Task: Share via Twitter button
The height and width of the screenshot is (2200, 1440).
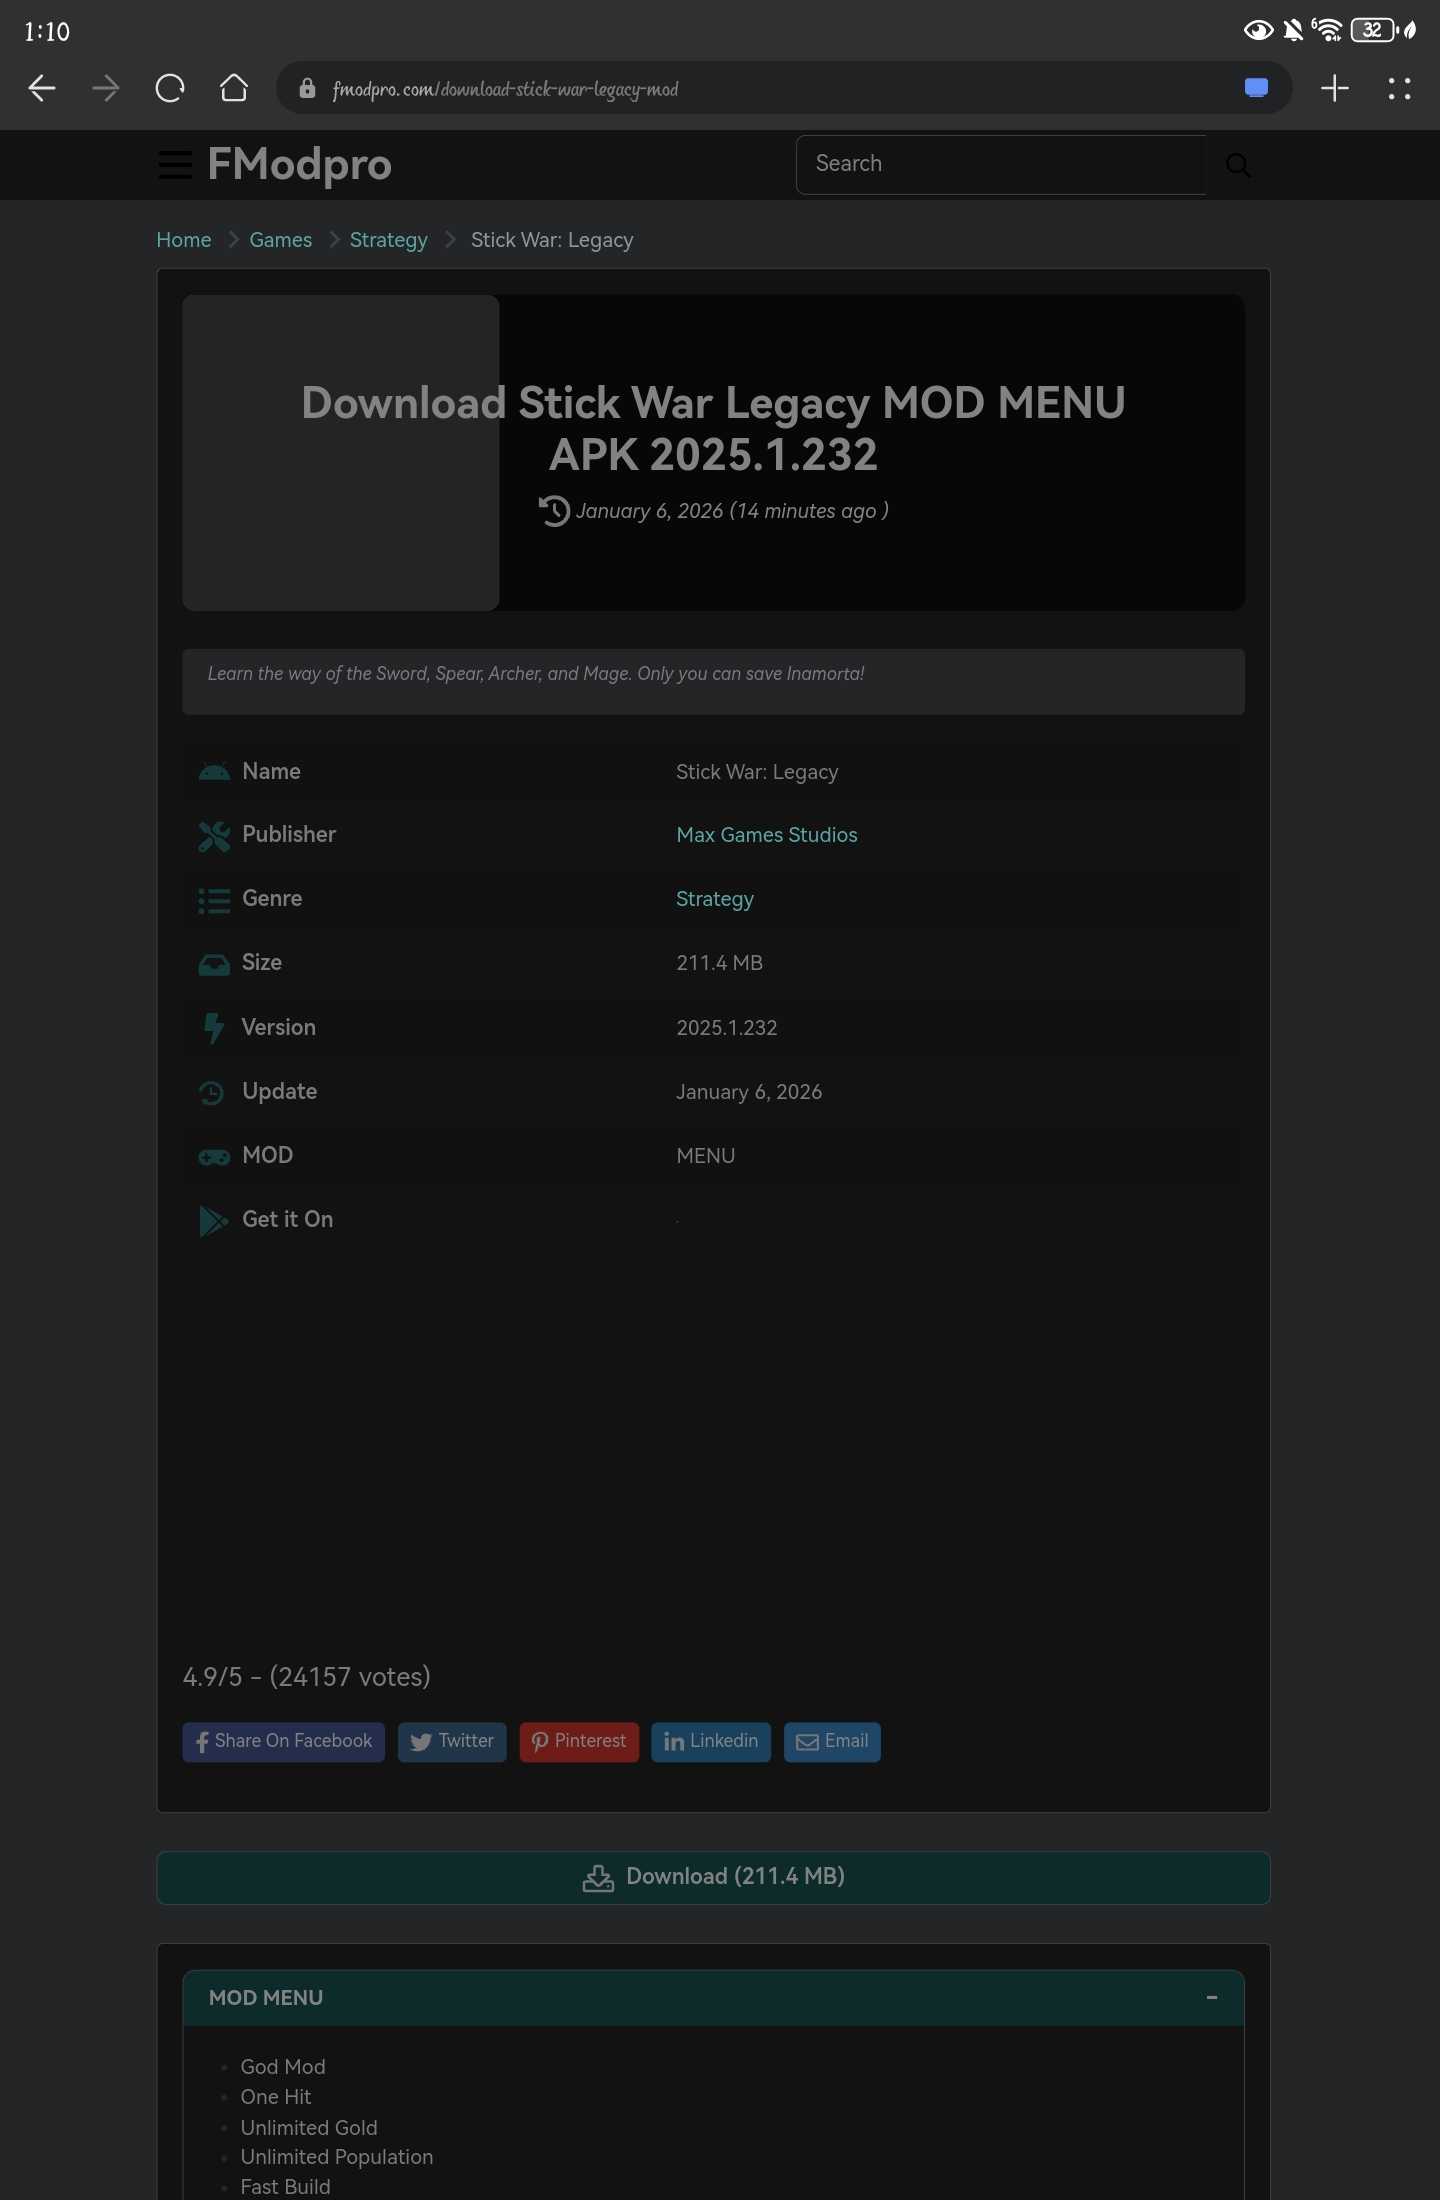Action: point(452,1741)
